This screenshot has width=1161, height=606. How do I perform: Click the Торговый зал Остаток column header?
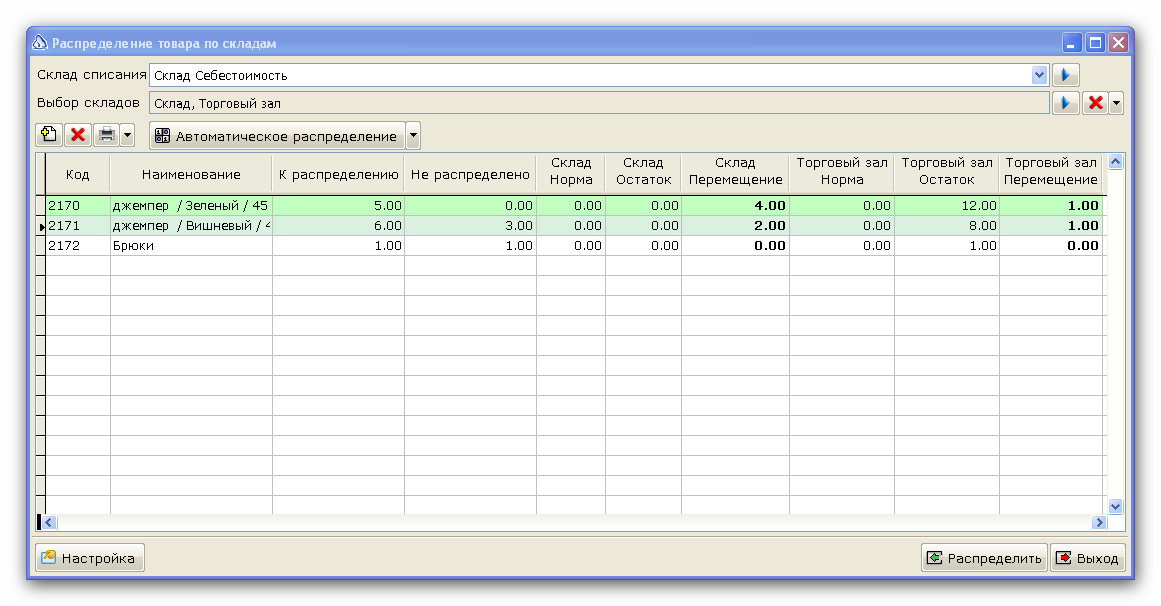pyautogui.click(x=947, y=171)
